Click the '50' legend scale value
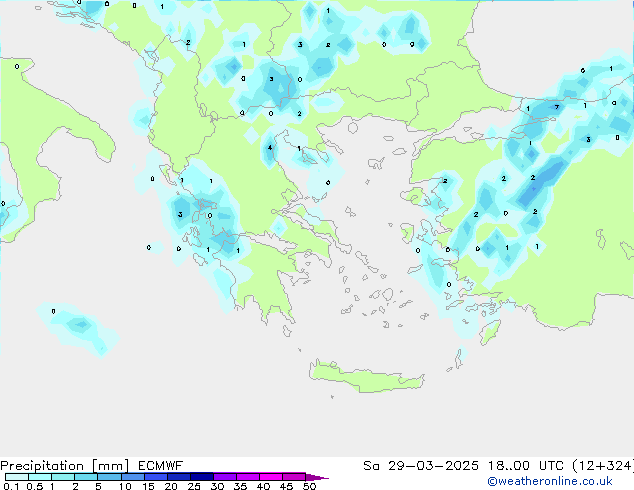The width and height of the screenshot is (634, 490). [x=309, y=486]
